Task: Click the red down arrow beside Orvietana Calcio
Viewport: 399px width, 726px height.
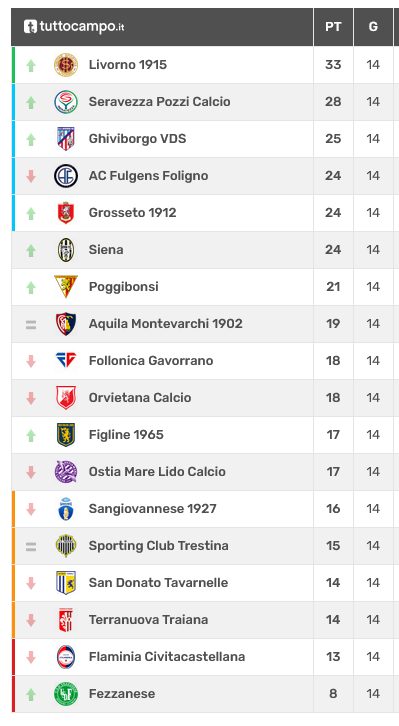Action: coord(31,398)
